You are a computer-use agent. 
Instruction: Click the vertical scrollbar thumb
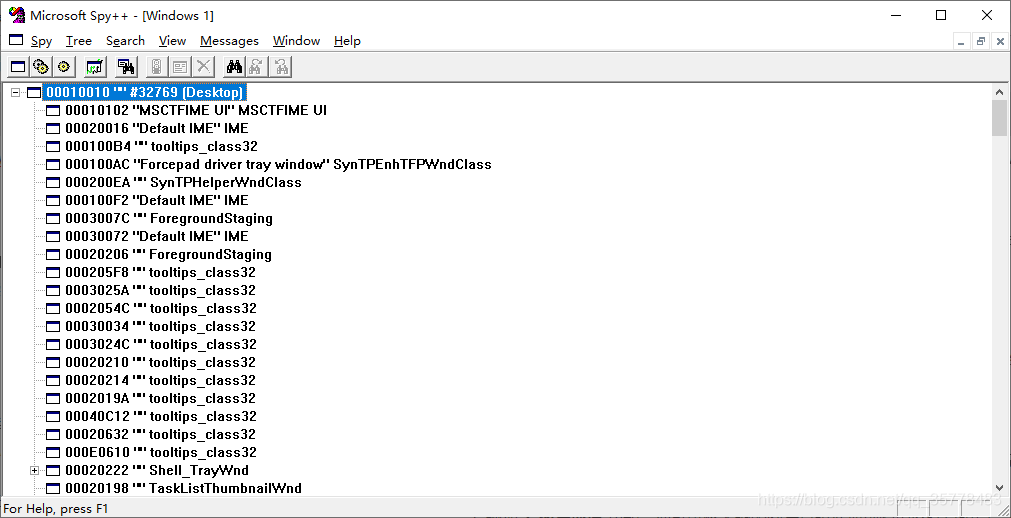pyautogui.click(x=999, y=119)
